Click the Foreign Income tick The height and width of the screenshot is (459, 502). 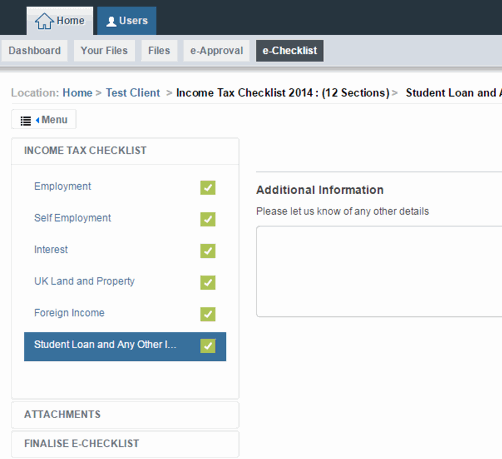coord(208,314)
